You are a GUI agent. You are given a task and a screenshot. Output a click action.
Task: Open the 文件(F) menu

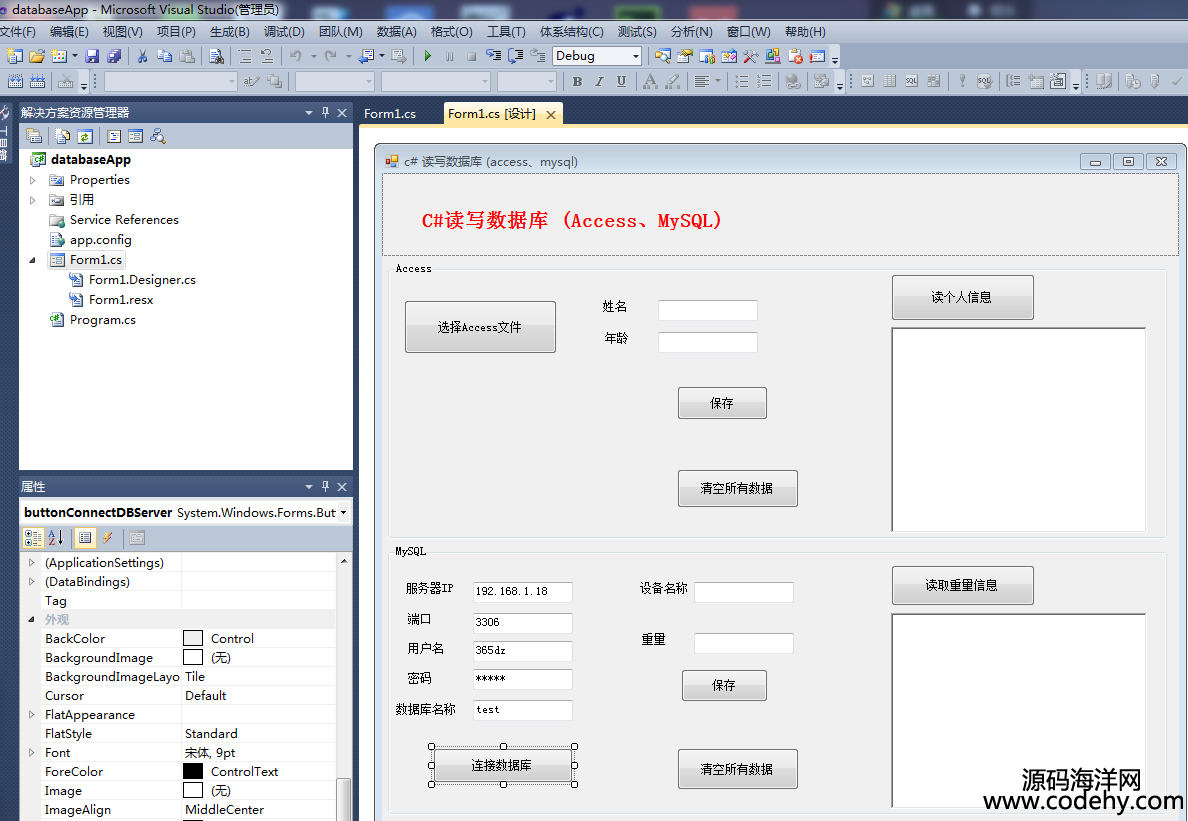pos(17,32)
